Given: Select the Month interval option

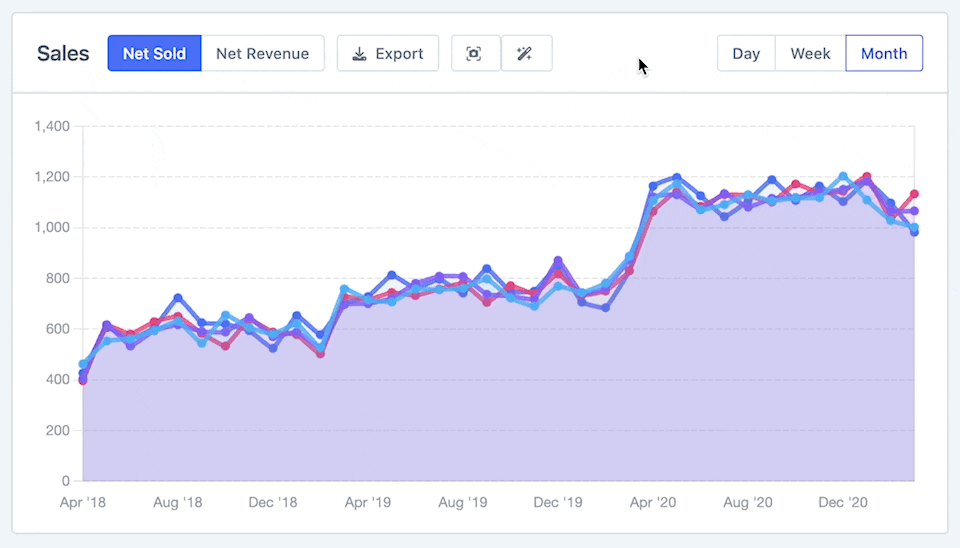Looking at the screenshot, I should pyautogui.click(x=884, y=54).
